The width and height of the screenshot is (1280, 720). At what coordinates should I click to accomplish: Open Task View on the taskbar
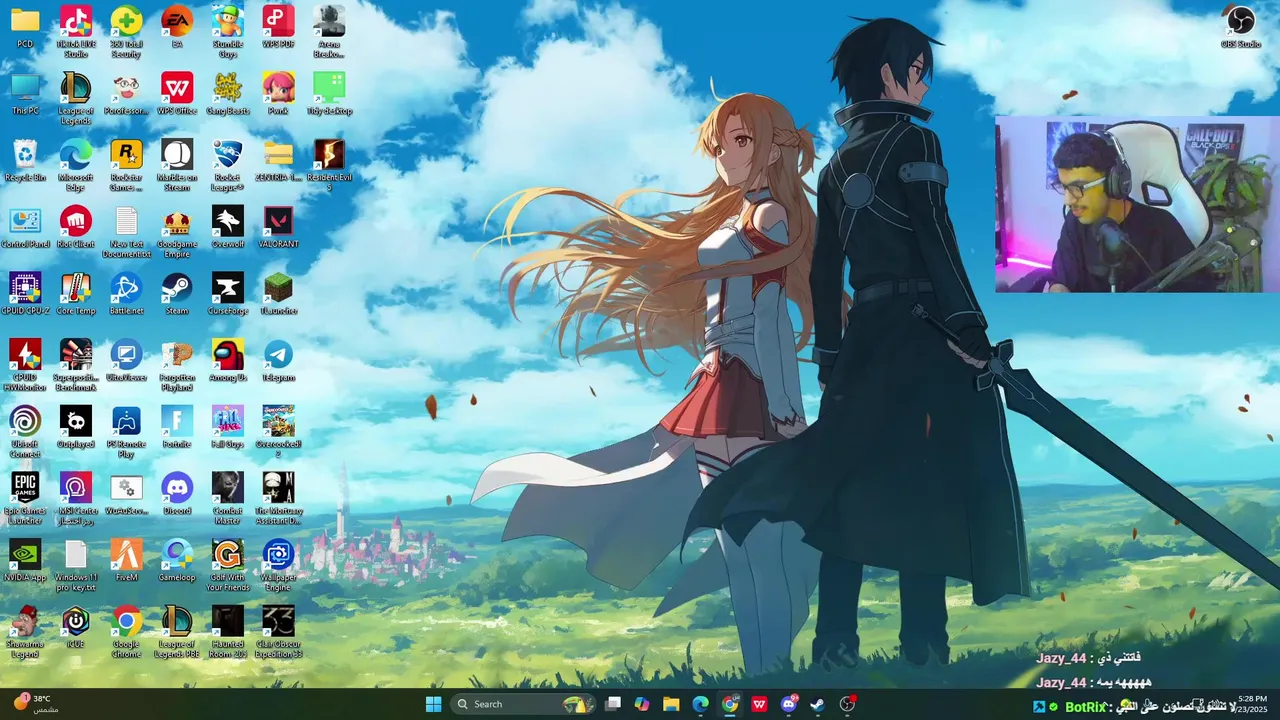pyautogui.click(x=613, y=704)
